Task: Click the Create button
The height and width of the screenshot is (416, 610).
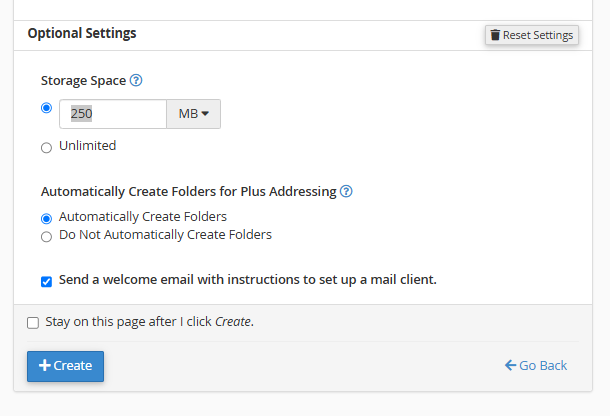Action: pos(65,366)
